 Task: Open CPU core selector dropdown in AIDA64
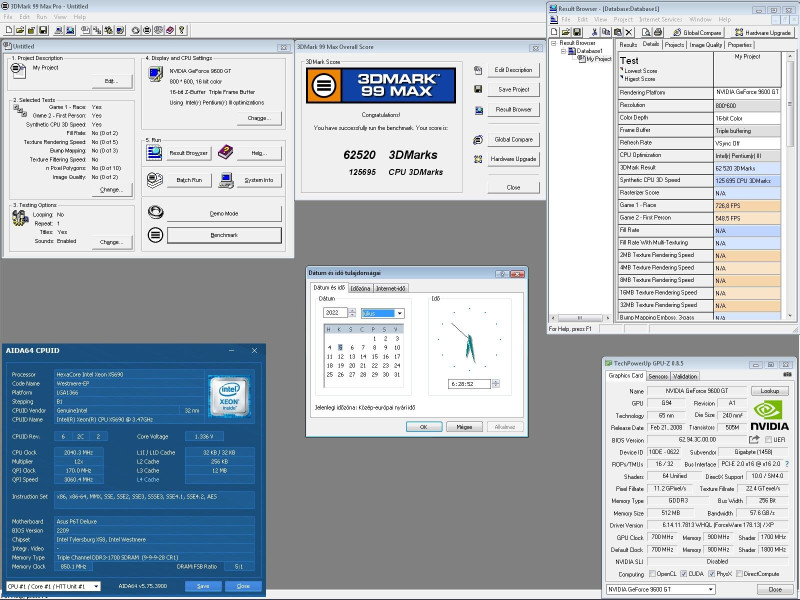click(x=96, y=586)
